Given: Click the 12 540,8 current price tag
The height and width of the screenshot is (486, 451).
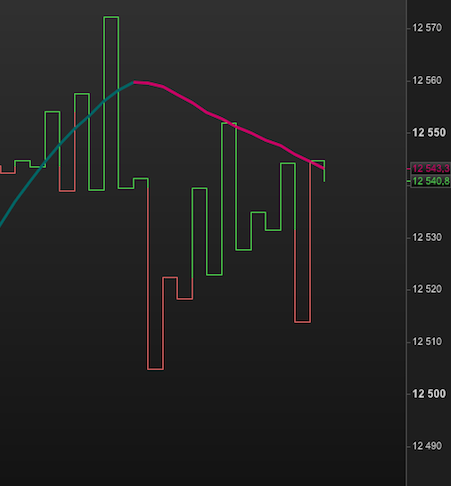Looking at the screenshot, I should point(430,181).
